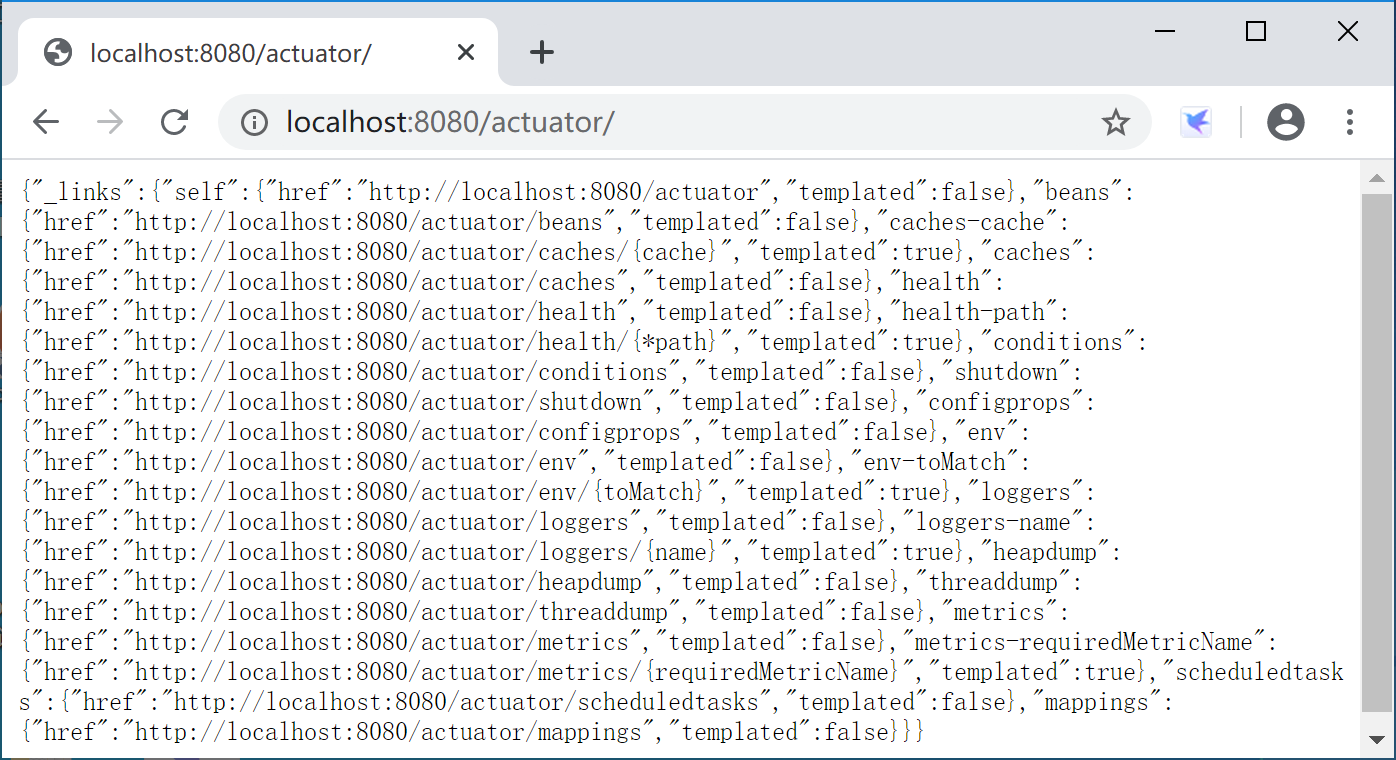Click the forward navigation arrow

[110, 122]
